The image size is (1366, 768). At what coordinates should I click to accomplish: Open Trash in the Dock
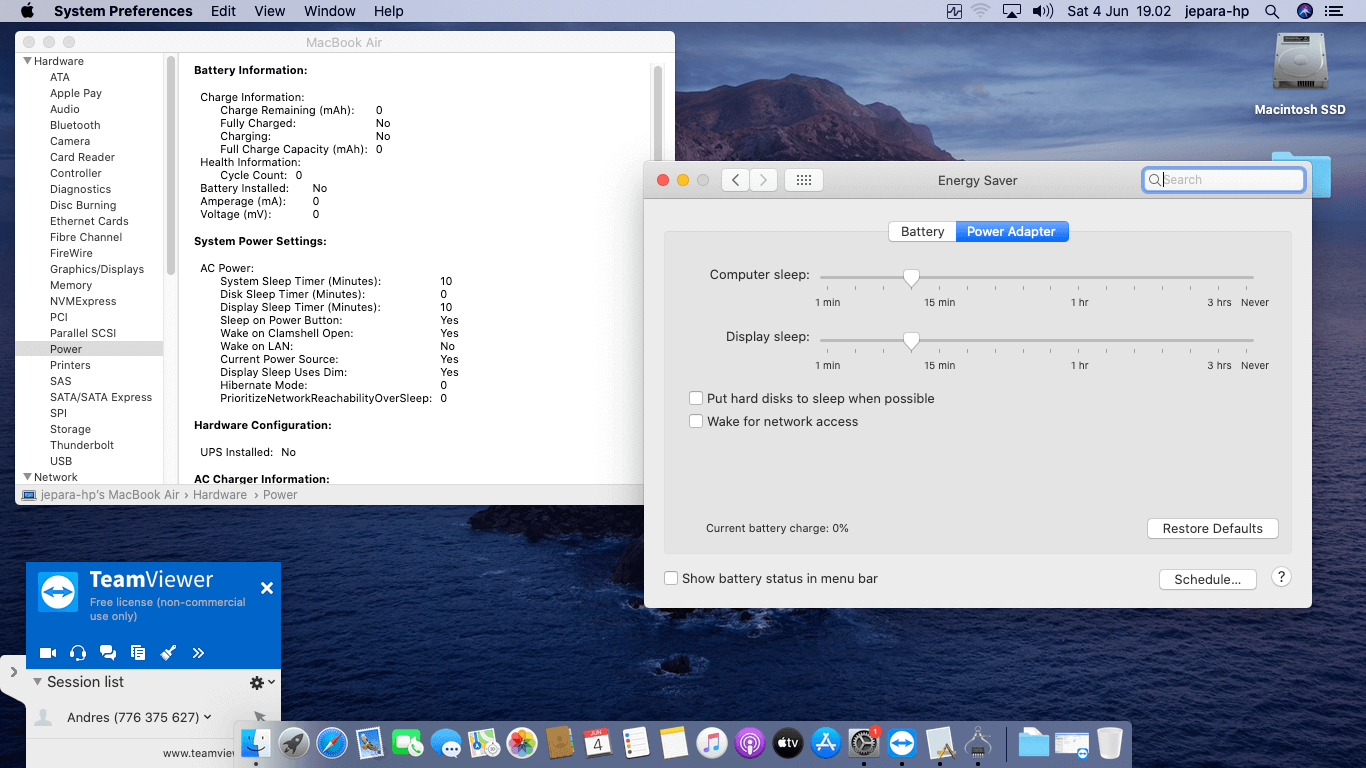pos(1110,743)
